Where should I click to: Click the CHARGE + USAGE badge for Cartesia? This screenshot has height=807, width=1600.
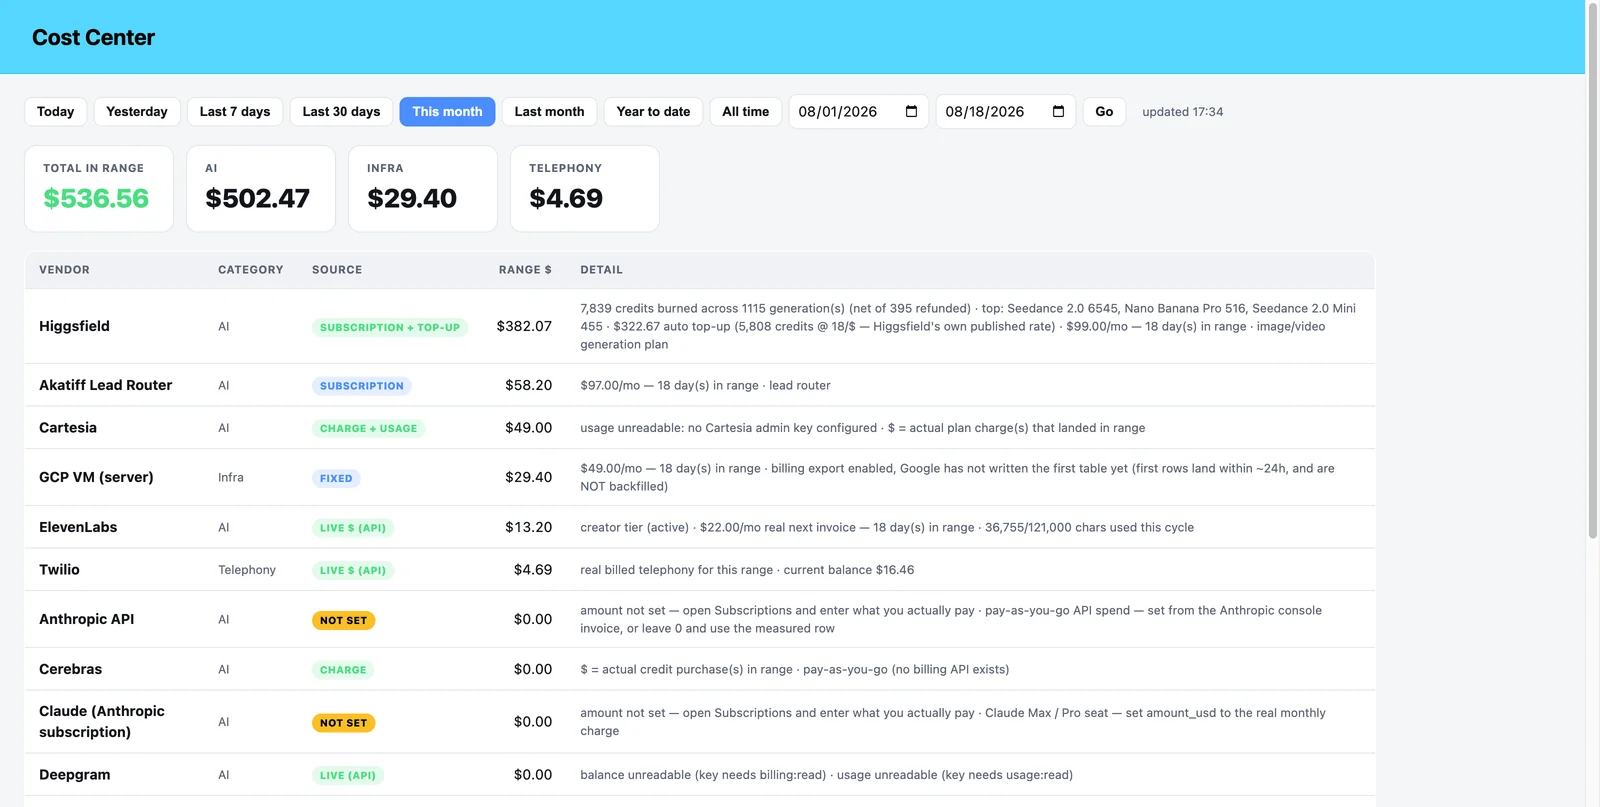click(x=369, y=428)
